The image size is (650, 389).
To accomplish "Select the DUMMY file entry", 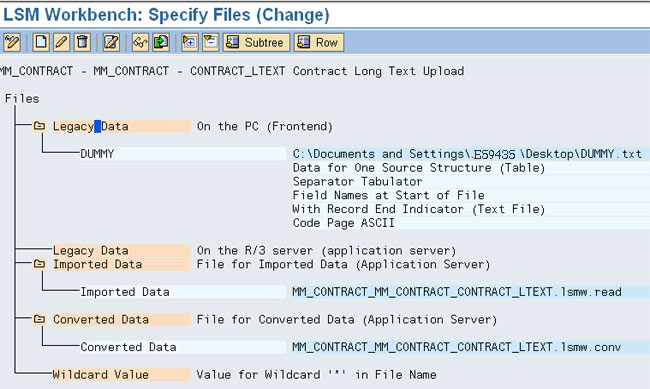I will pos(182,154).
